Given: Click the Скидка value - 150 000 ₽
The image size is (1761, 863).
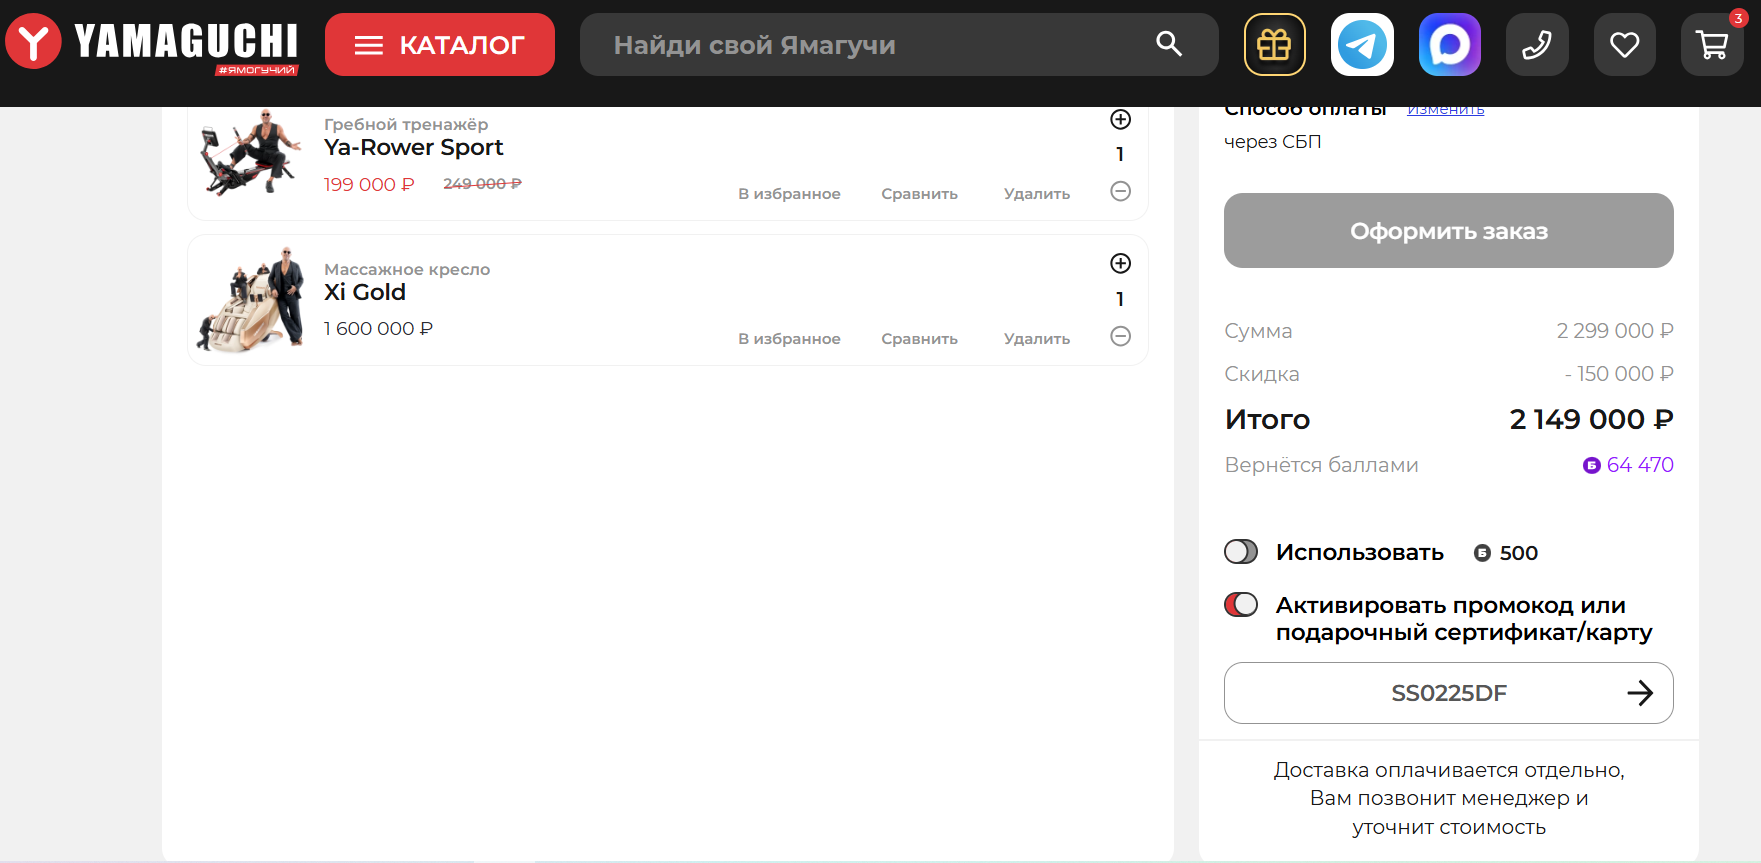Looking at the screenshot, I should (x=1619, y=374).
